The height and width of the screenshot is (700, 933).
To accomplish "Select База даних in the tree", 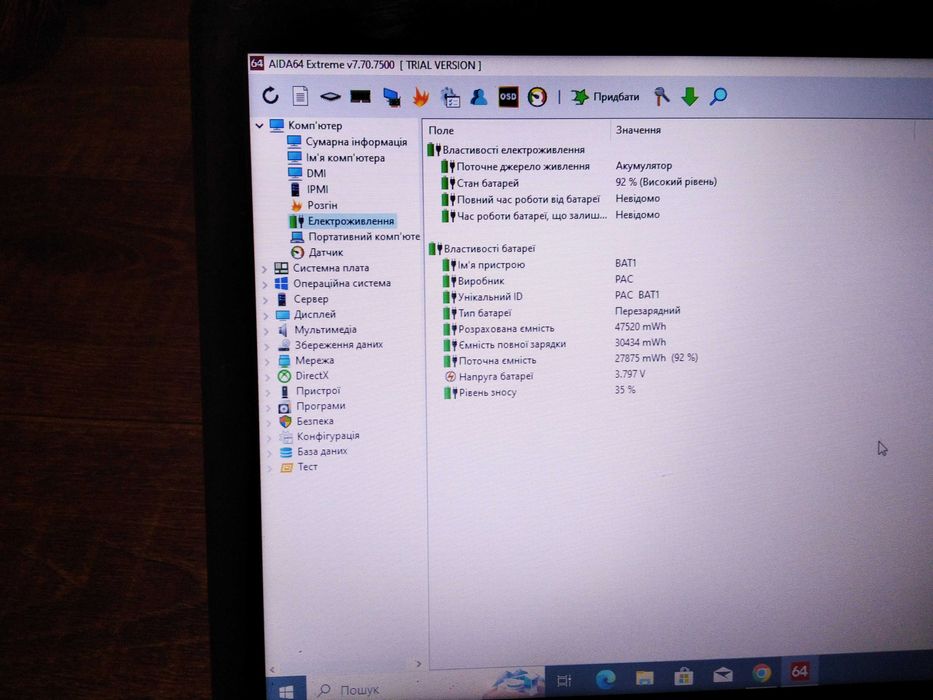I will pyautogui.click(x=314, y=451).
